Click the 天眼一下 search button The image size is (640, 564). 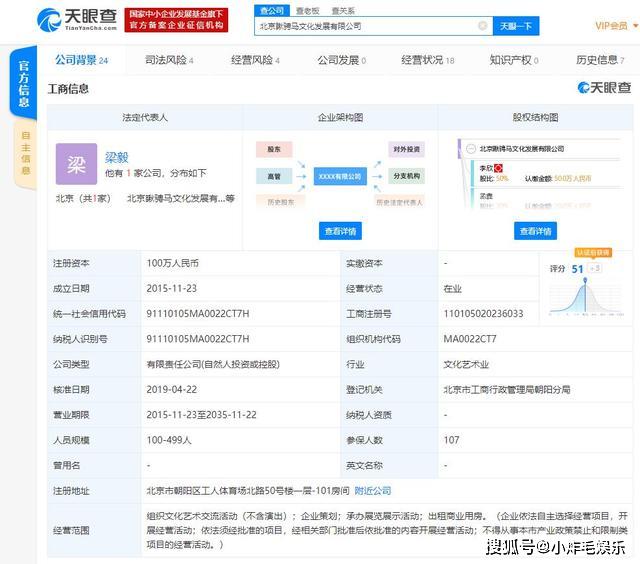(x=516, y=26)
